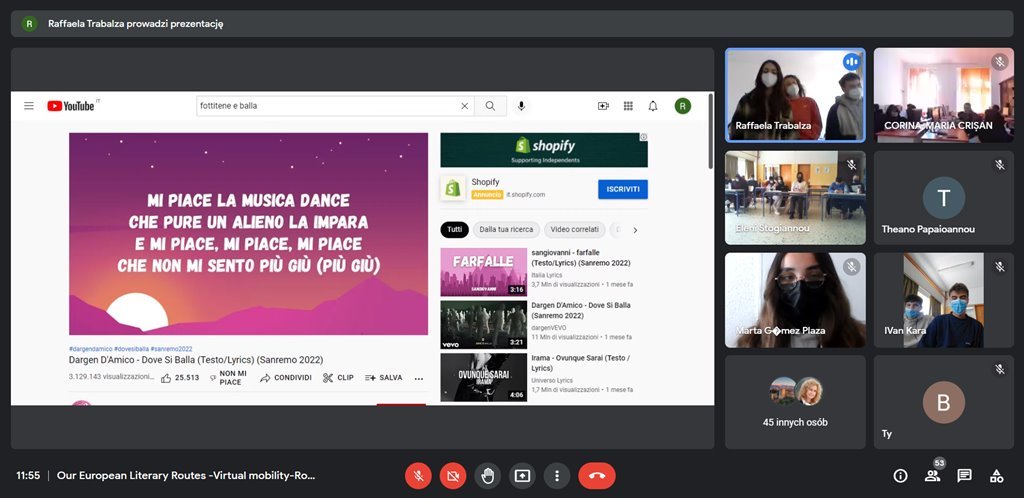Open the FARFALLE video thumbnail
Image resolution: width=1024 pixels, height=498 pixels.
[483, 272]
